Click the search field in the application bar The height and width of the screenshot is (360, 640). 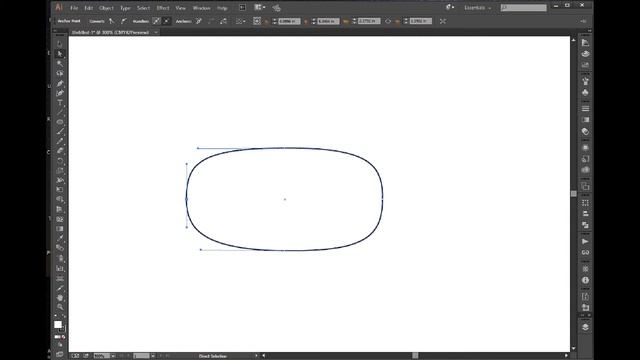click(524, 8)
